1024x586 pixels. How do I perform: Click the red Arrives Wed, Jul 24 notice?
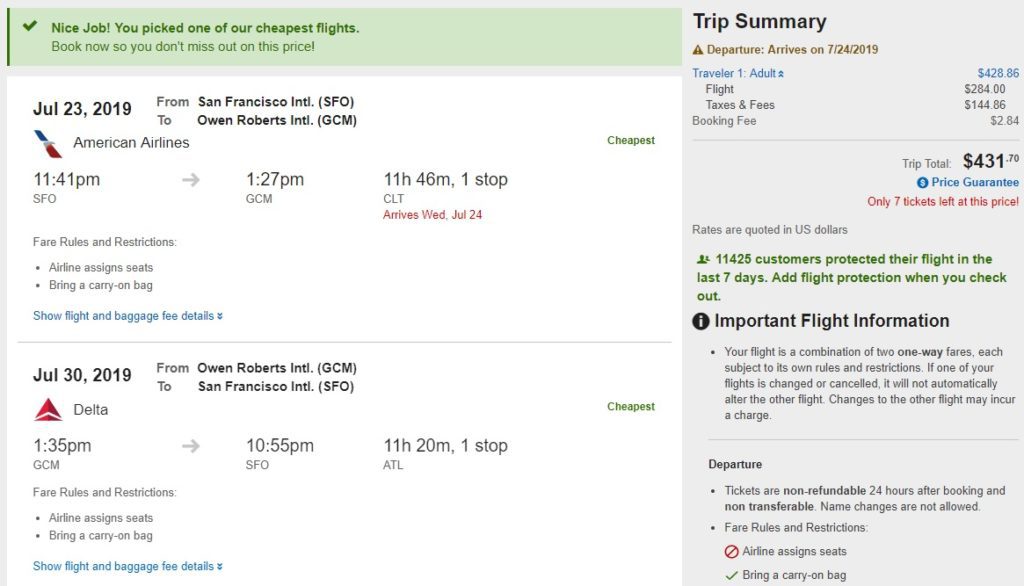click(432, 215)
